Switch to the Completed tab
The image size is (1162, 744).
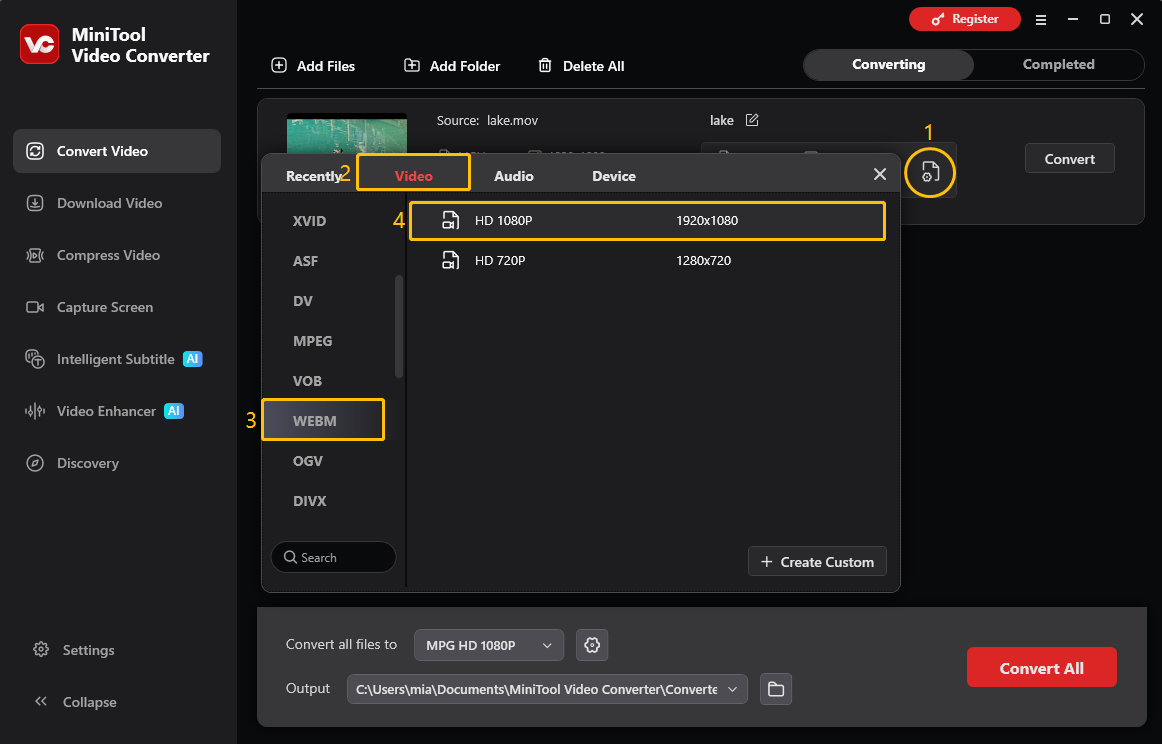(1058, 64)
